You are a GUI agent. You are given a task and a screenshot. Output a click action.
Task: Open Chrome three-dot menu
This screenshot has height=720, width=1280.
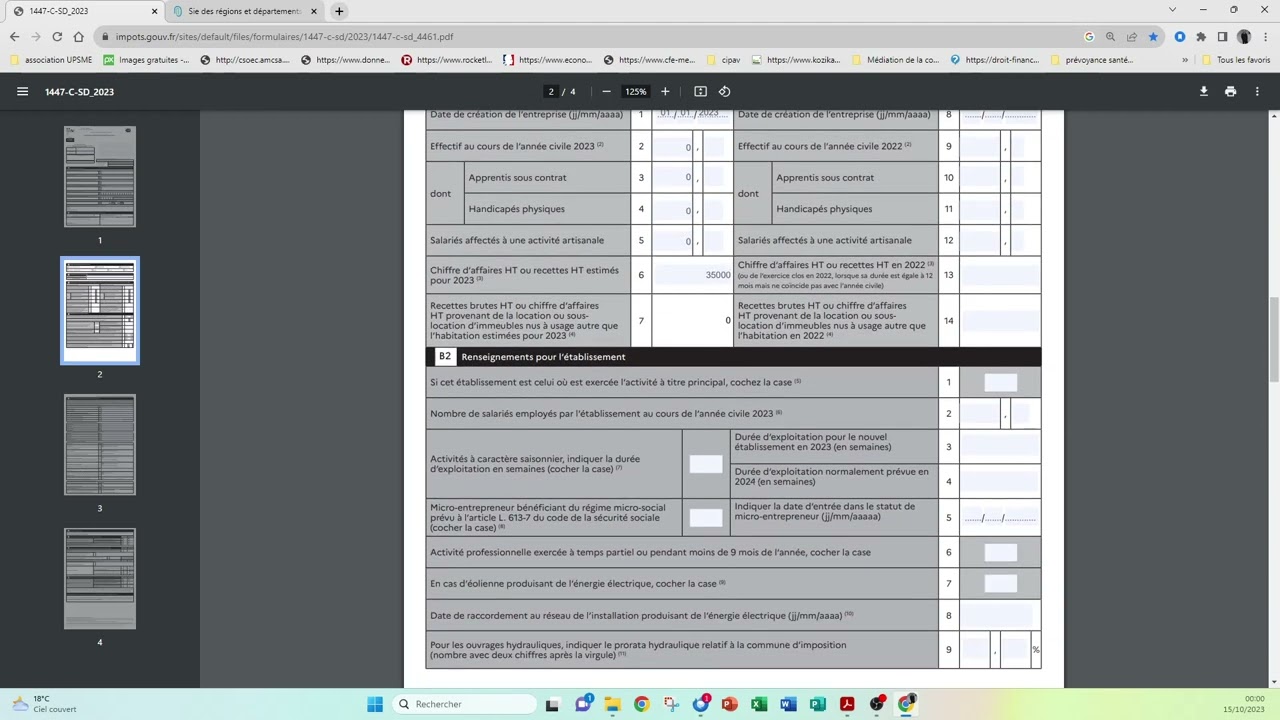(1264, 36)
